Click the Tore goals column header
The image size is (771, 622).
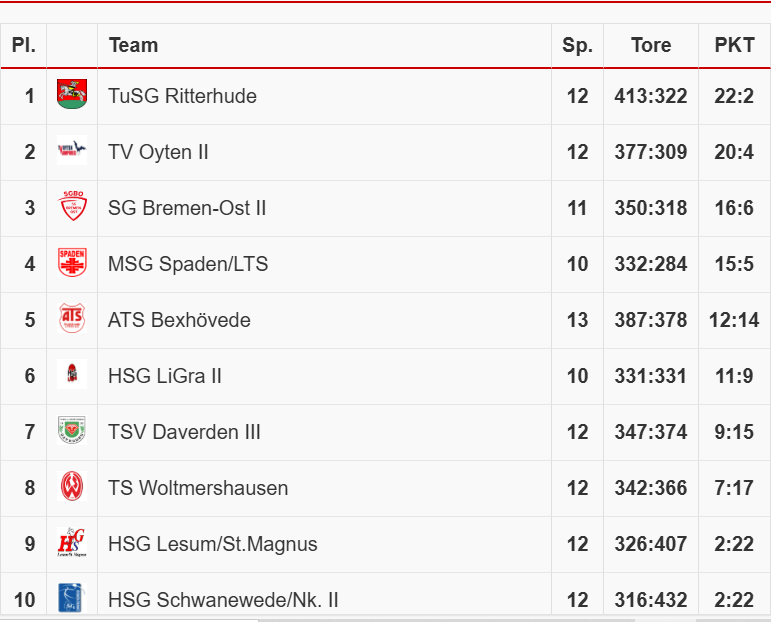650,45
